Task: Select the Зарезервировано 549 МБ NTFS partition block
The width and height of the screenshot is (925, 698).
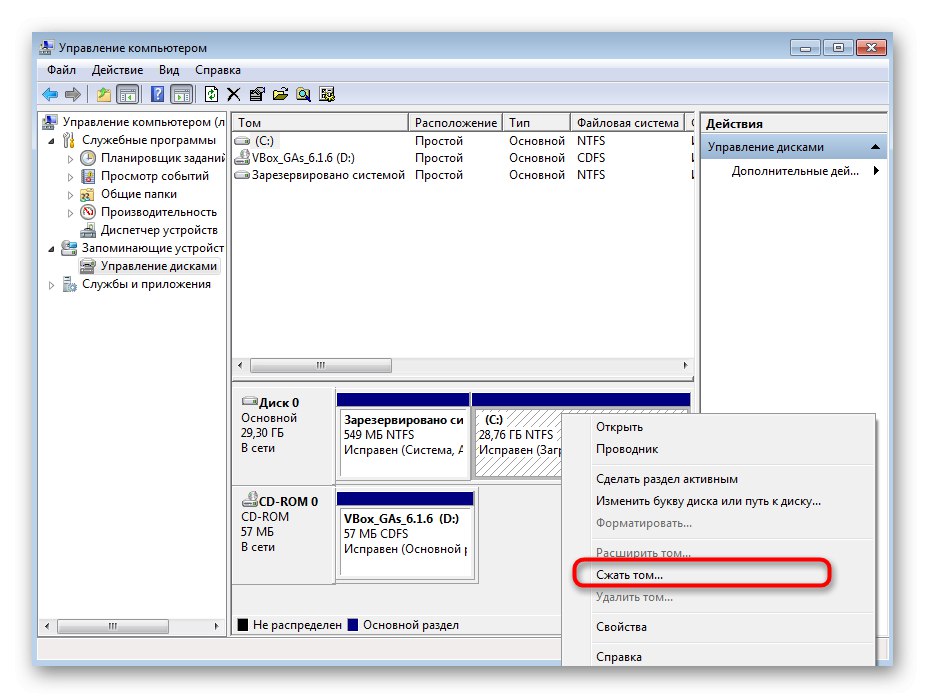Action: click(403, 436)
